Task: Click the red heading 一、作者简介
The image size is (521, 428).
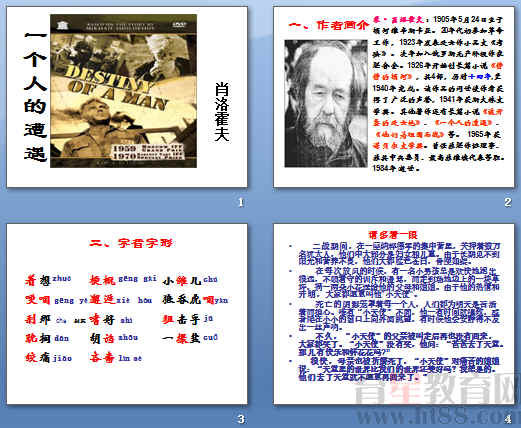Action: click(x=329, y=25)
